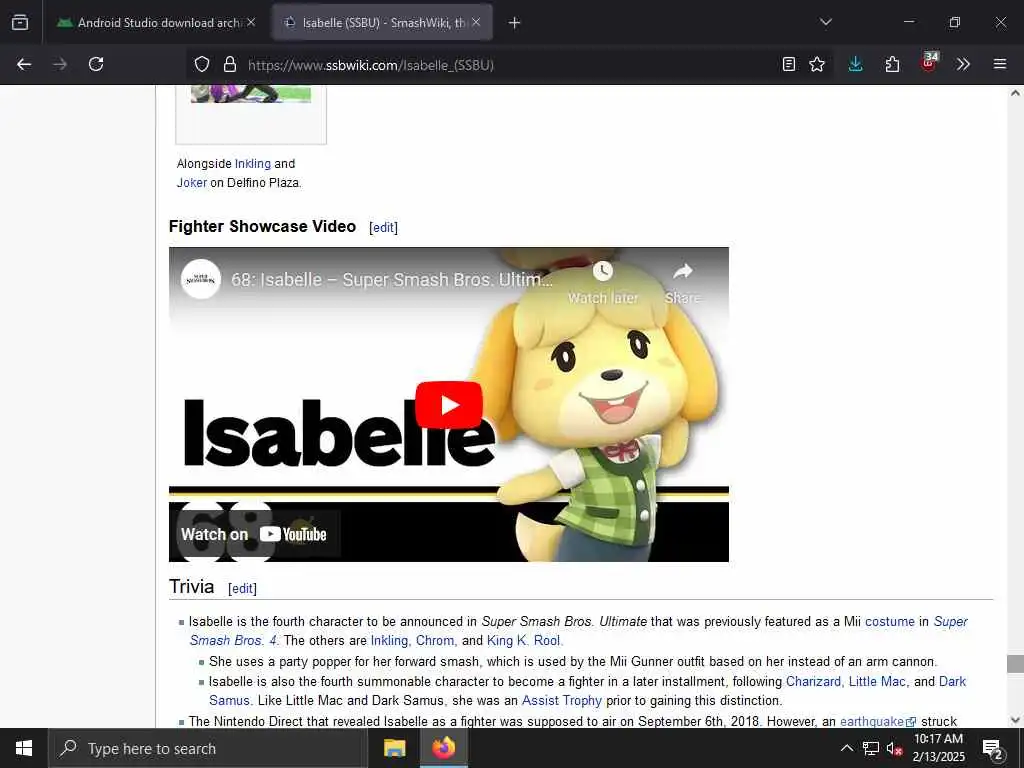The height and width of the screenshot is (768, 1024).
Task: Show hidden system tray icons
Action: (846, 748)
